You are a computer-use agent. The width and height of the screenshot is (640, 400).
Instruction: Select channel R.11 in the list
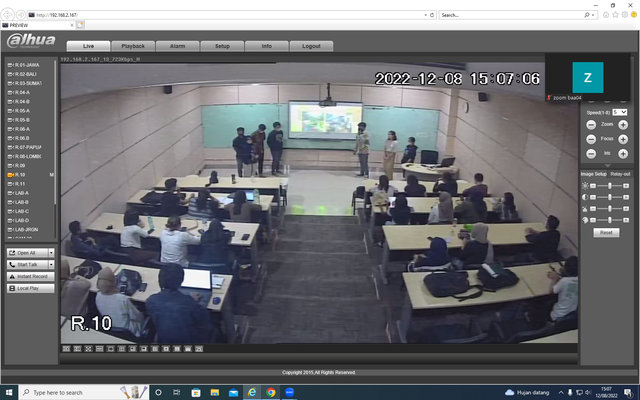click(20, 184)
